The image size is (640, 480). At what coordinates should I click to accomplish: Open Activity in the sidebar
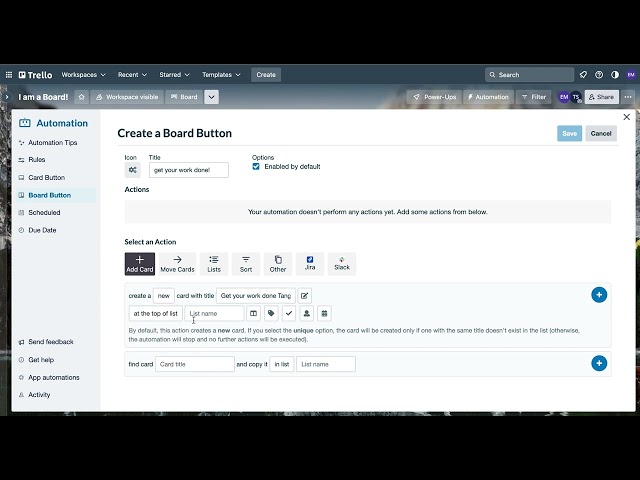tap(39, 395)
